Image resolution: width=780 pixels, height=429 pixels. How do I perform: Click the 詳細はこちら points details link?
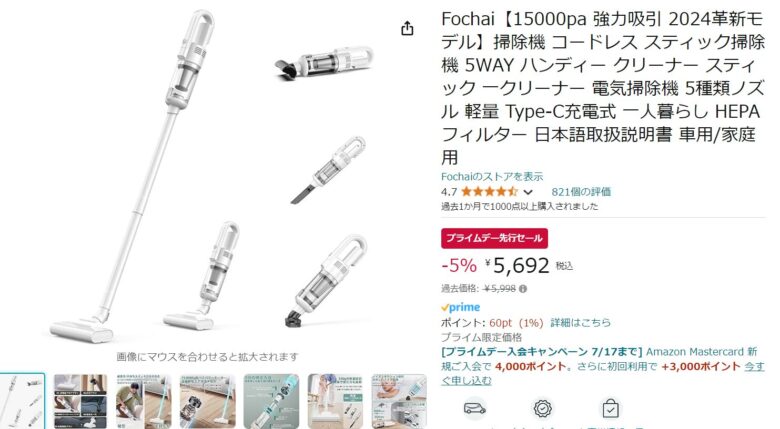581,322
